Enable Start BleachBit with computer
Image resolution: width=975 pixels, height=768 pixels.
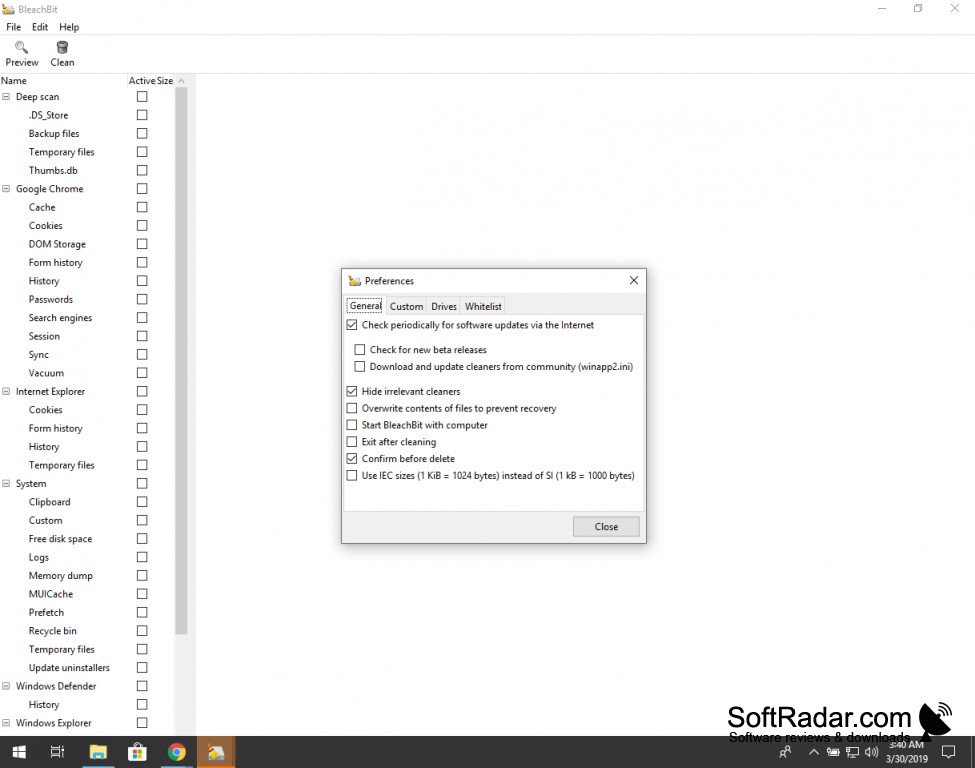[x=352, y=425]
